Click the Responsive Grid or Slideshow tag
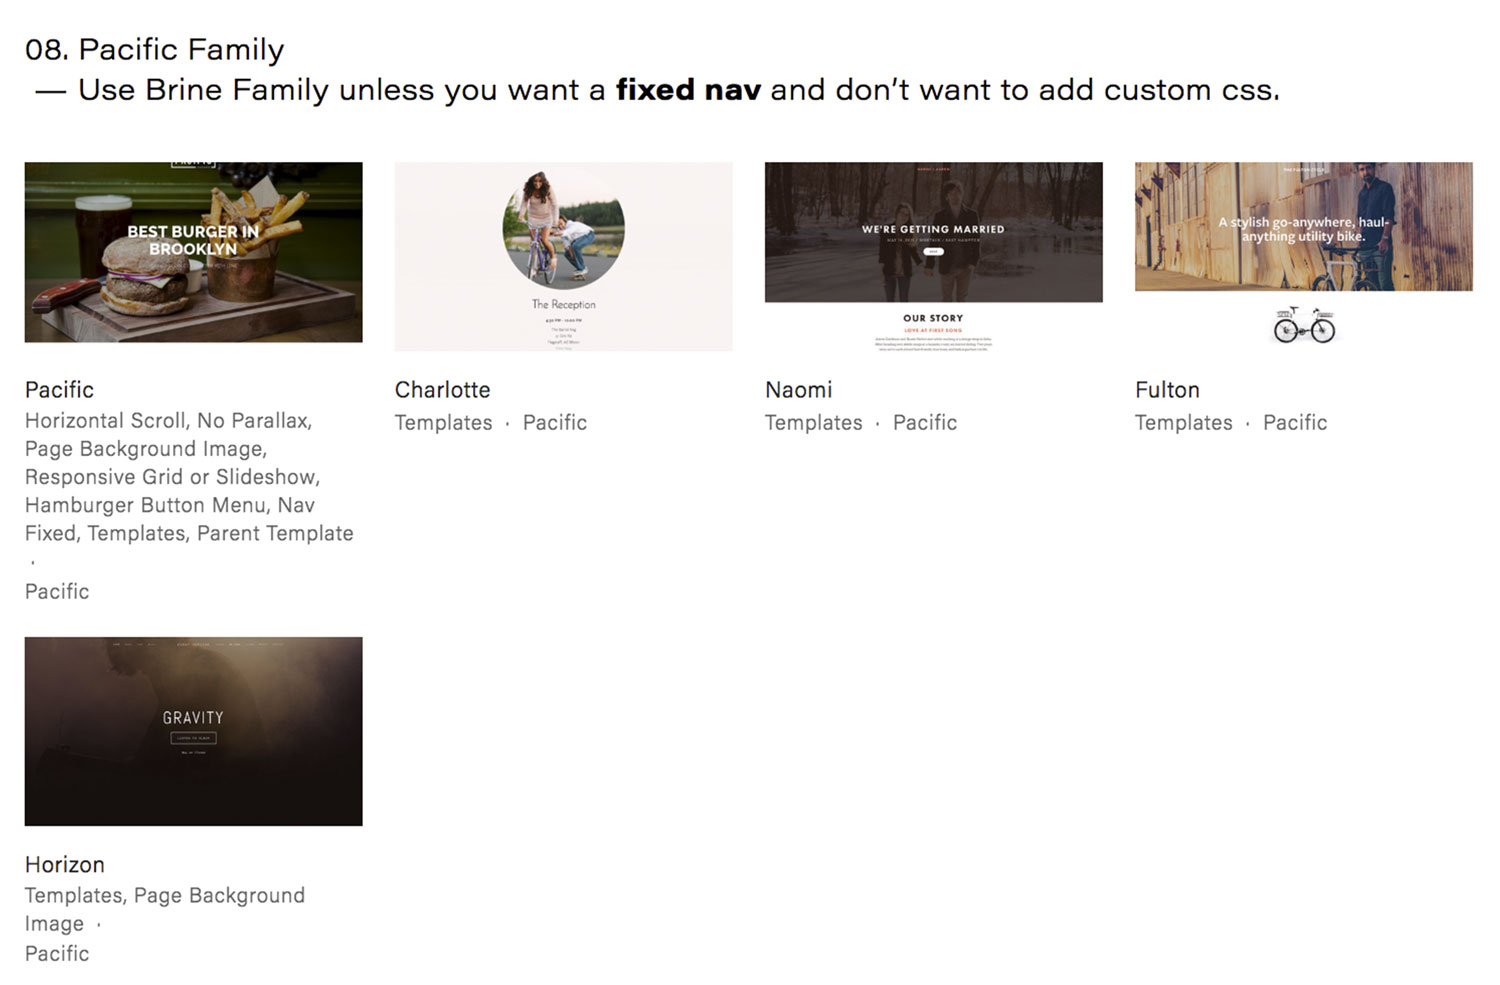This screenshot has height=985, width=1500. [x=171, y=477]
